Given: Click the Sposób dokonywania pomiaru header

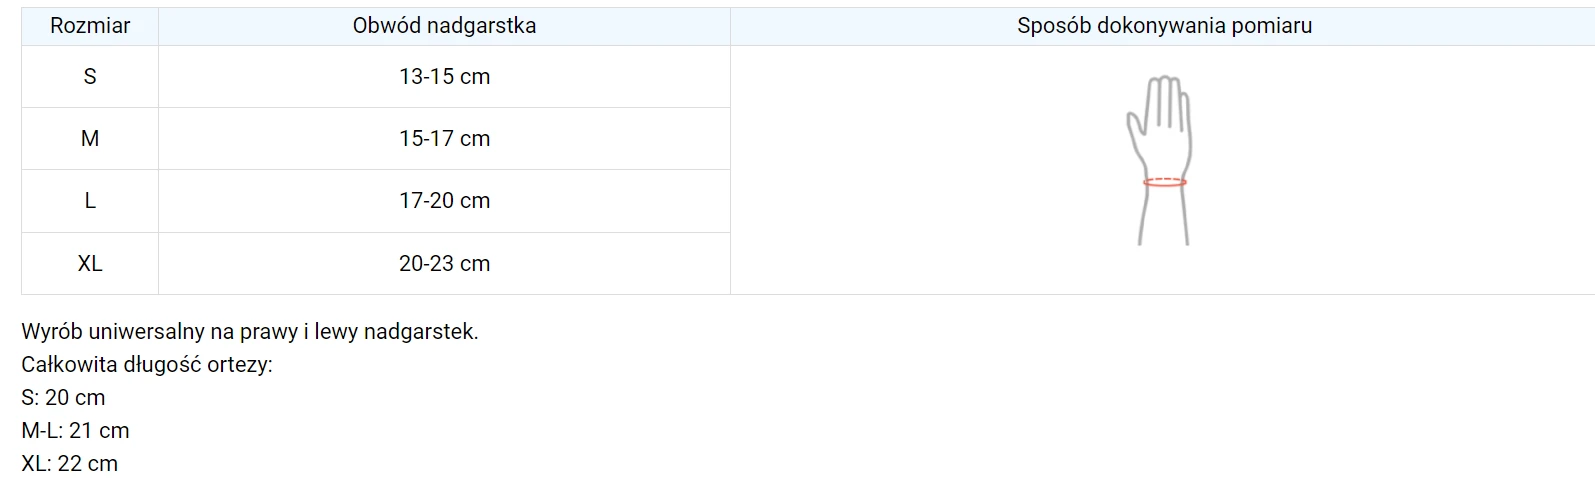Looking at the screenshot, I should pyautogui.click(x=1164, y=26).
